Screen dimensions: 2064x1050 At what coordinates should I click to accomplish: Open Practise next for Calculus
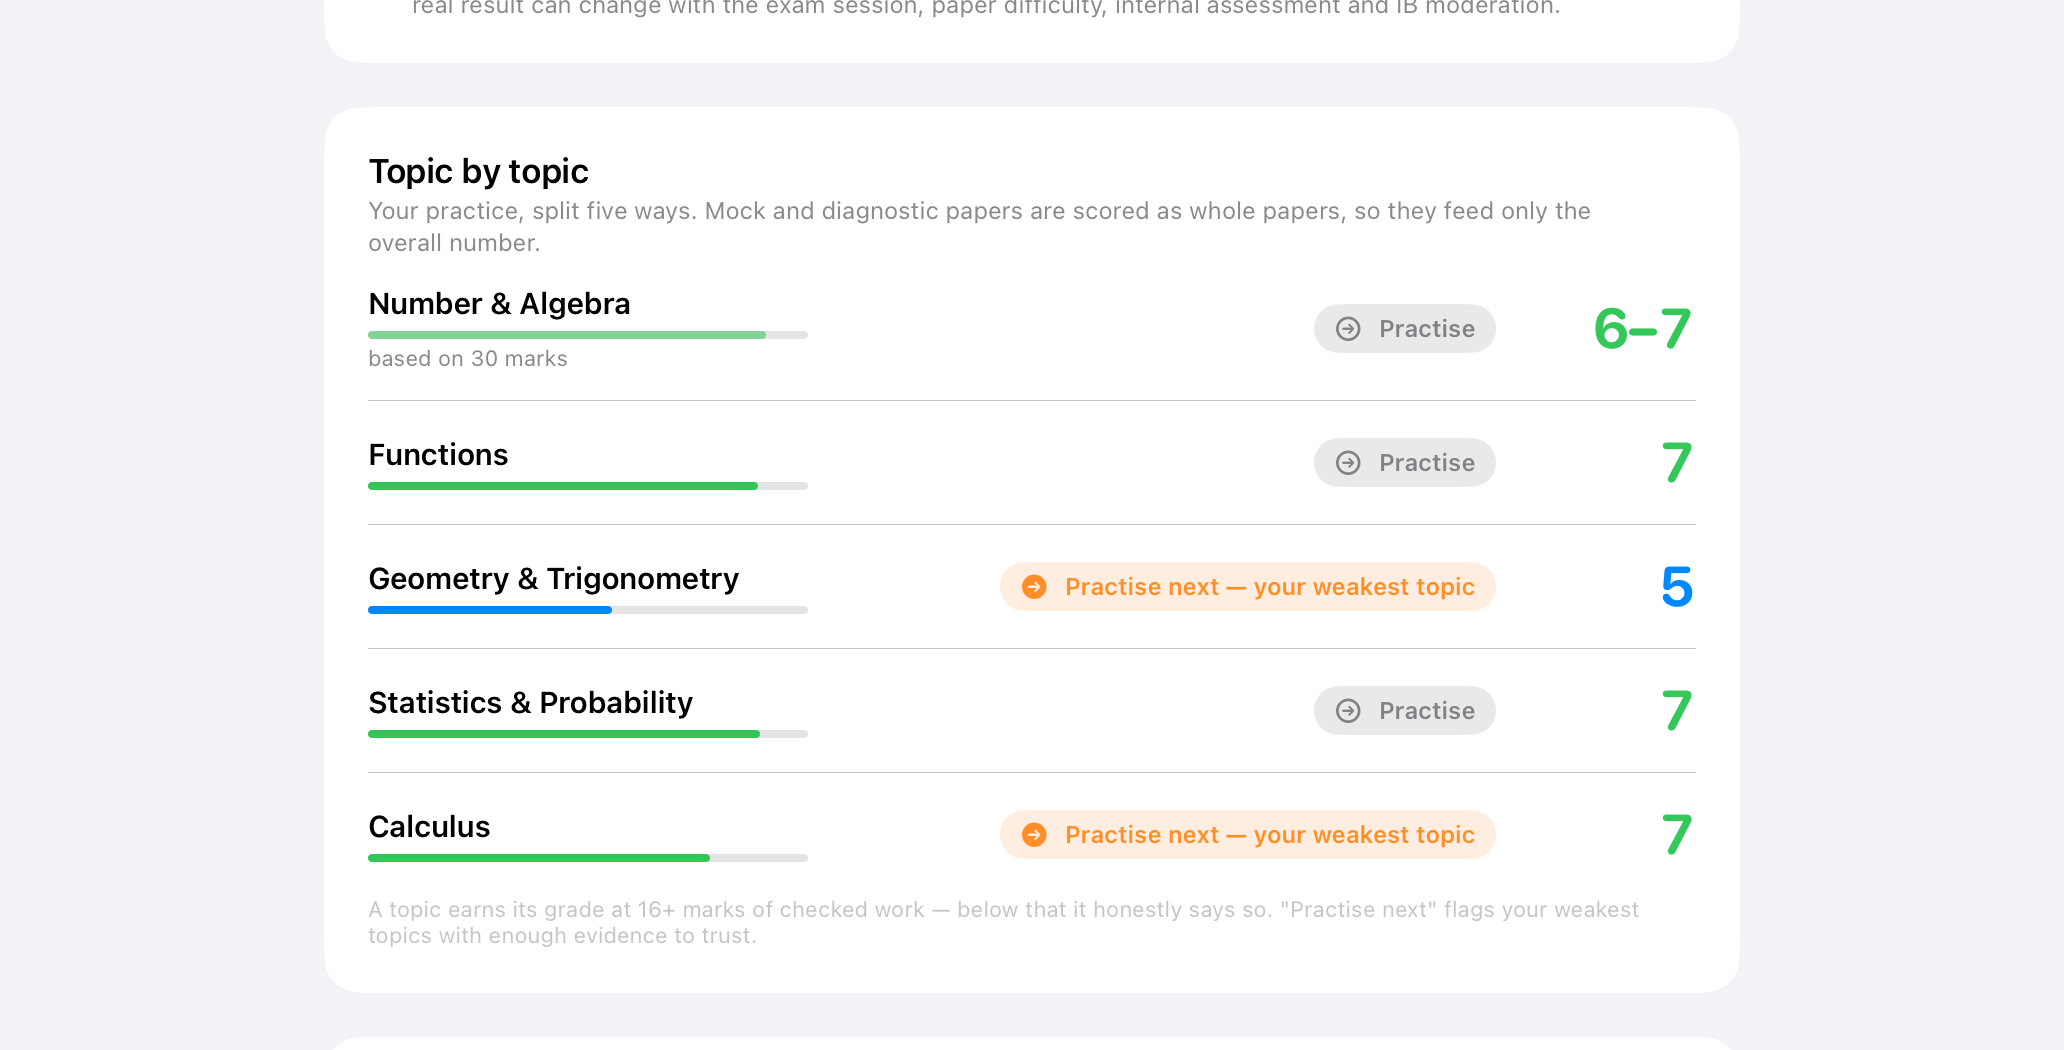[1247, 835]
